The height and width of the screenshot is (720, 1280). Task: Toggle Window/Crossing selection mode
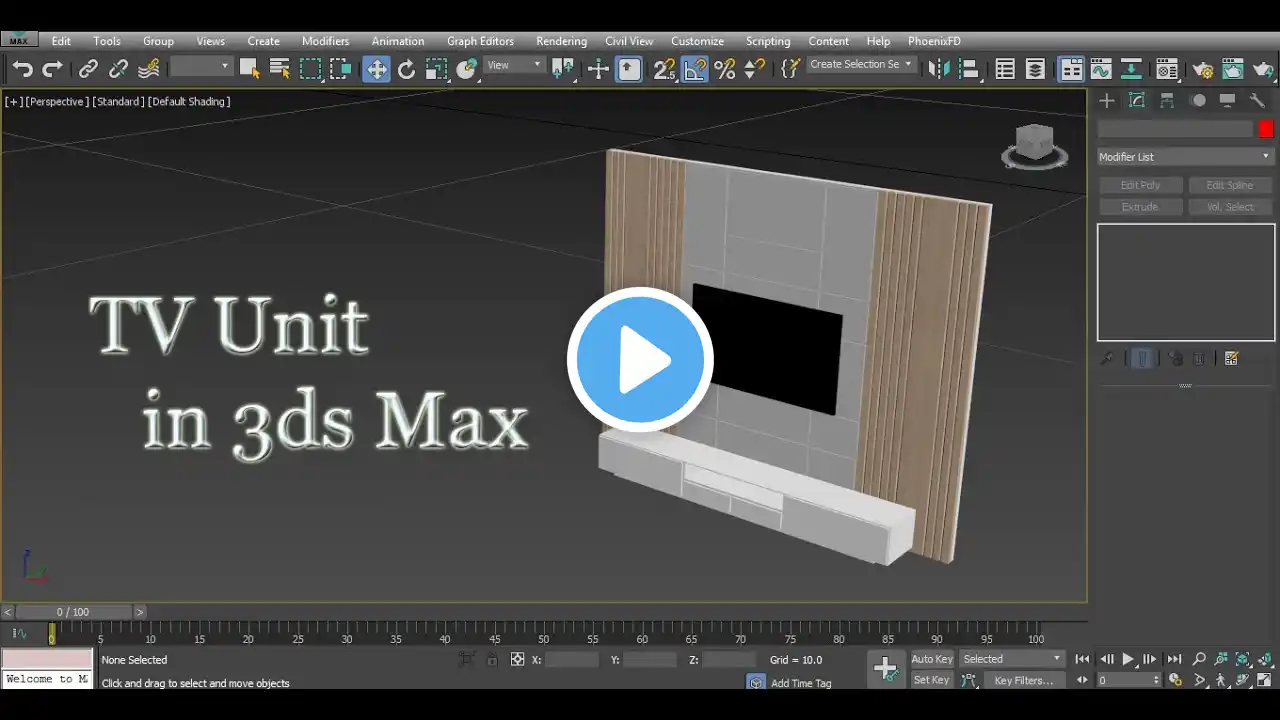click(x=341, y=69)
